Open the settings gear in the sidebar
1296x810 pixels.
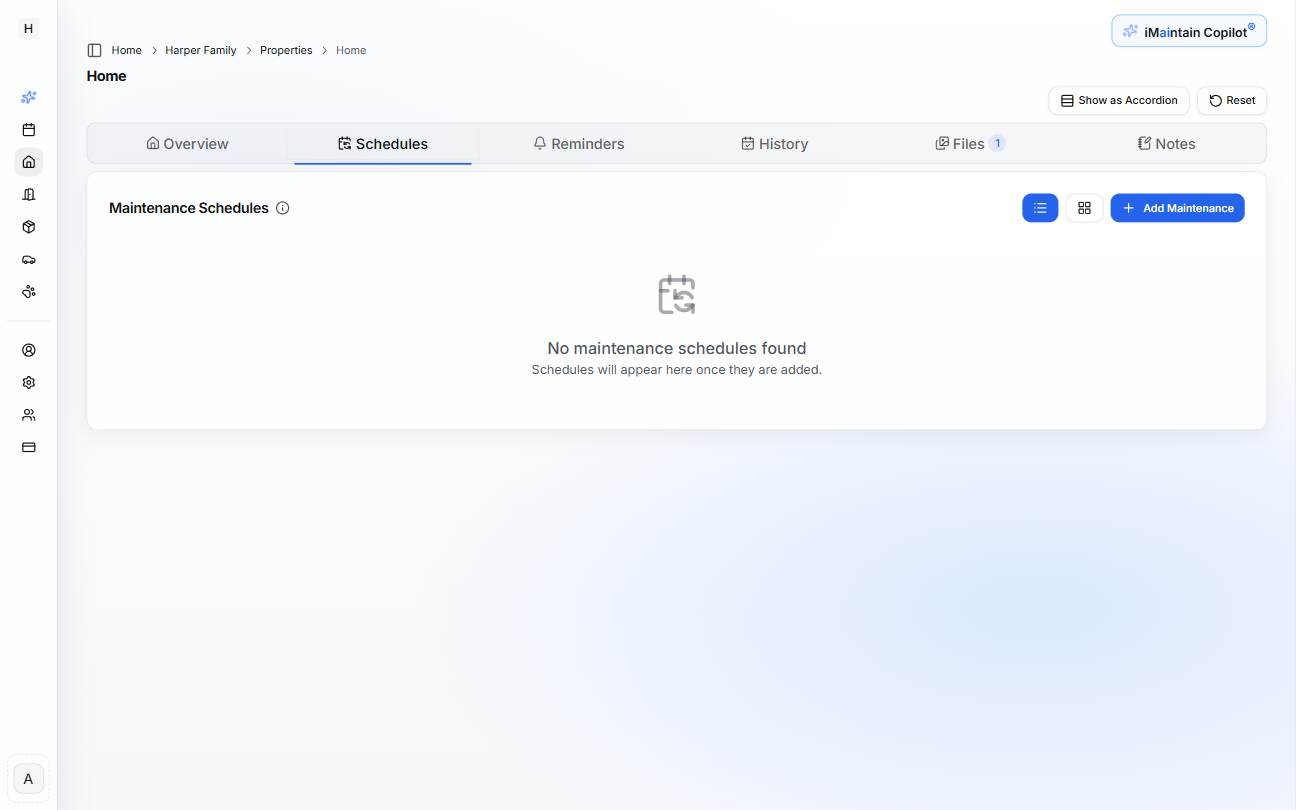[28, 382]
